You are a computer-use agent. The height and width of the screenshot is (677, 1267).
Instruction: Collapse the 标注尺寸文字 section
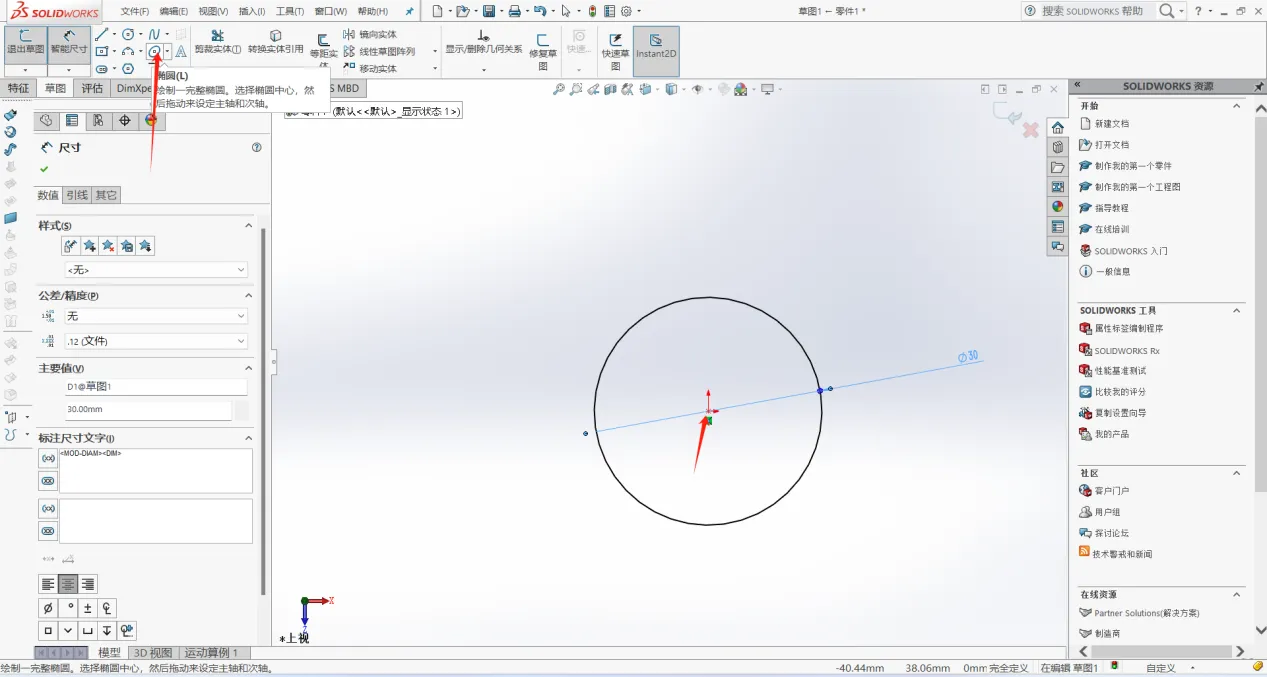(x=249, y=438)
